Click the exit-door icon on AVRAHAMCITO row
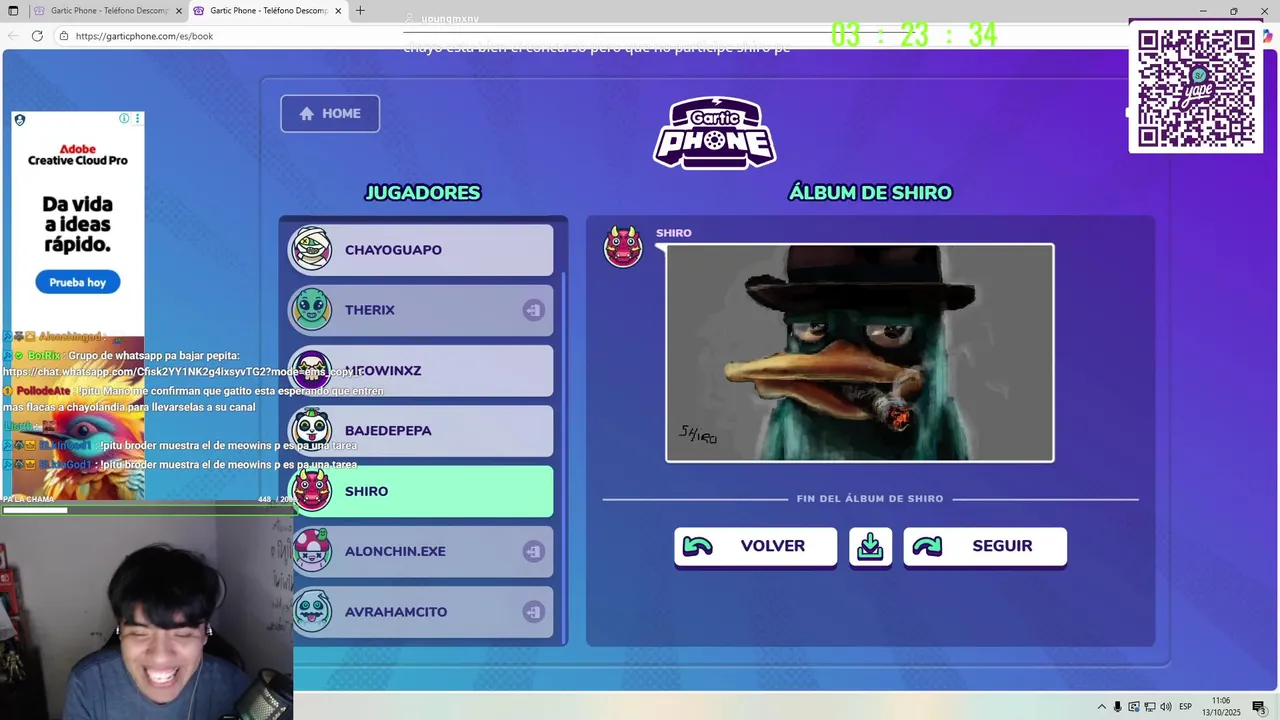 [533, 612]
